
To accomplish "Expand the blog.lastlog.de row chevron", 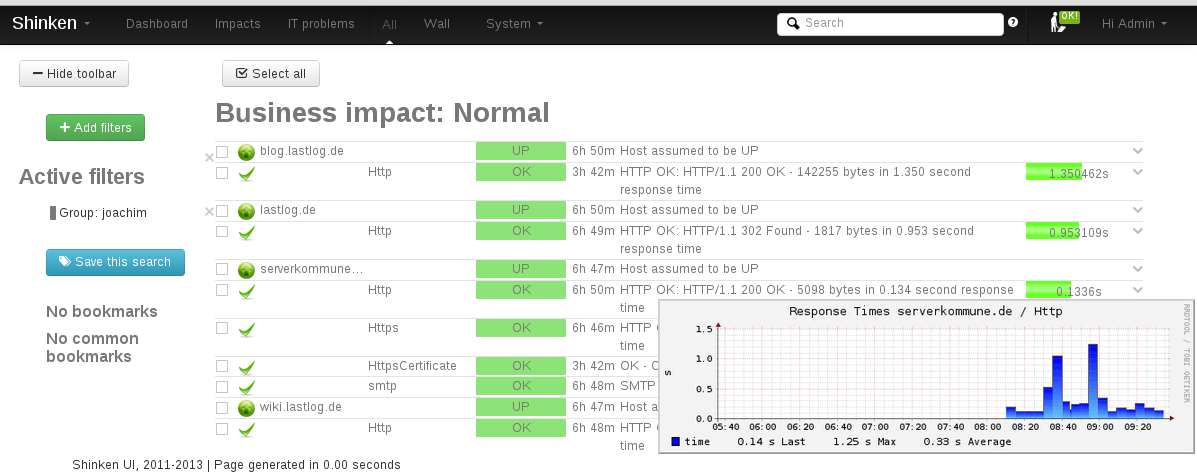I will point(1137,151).
